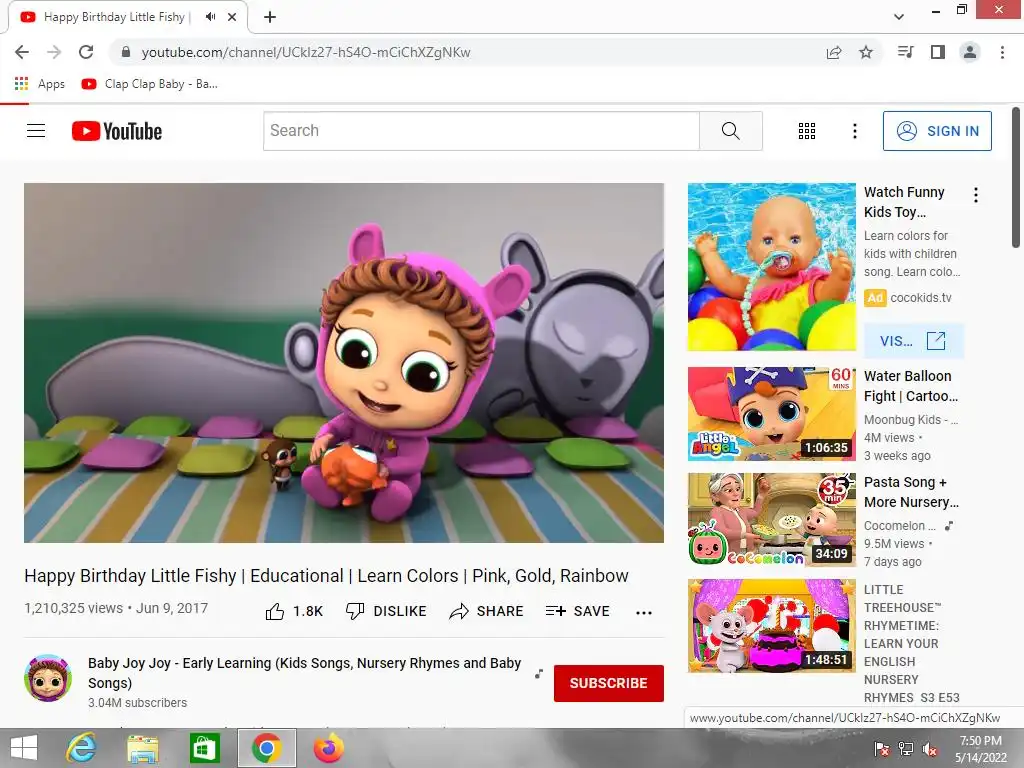The width and height of the screenshot is (1024, 768).
Task: Open Baby Joy Joy channel avatar
Action: point(48,678)
